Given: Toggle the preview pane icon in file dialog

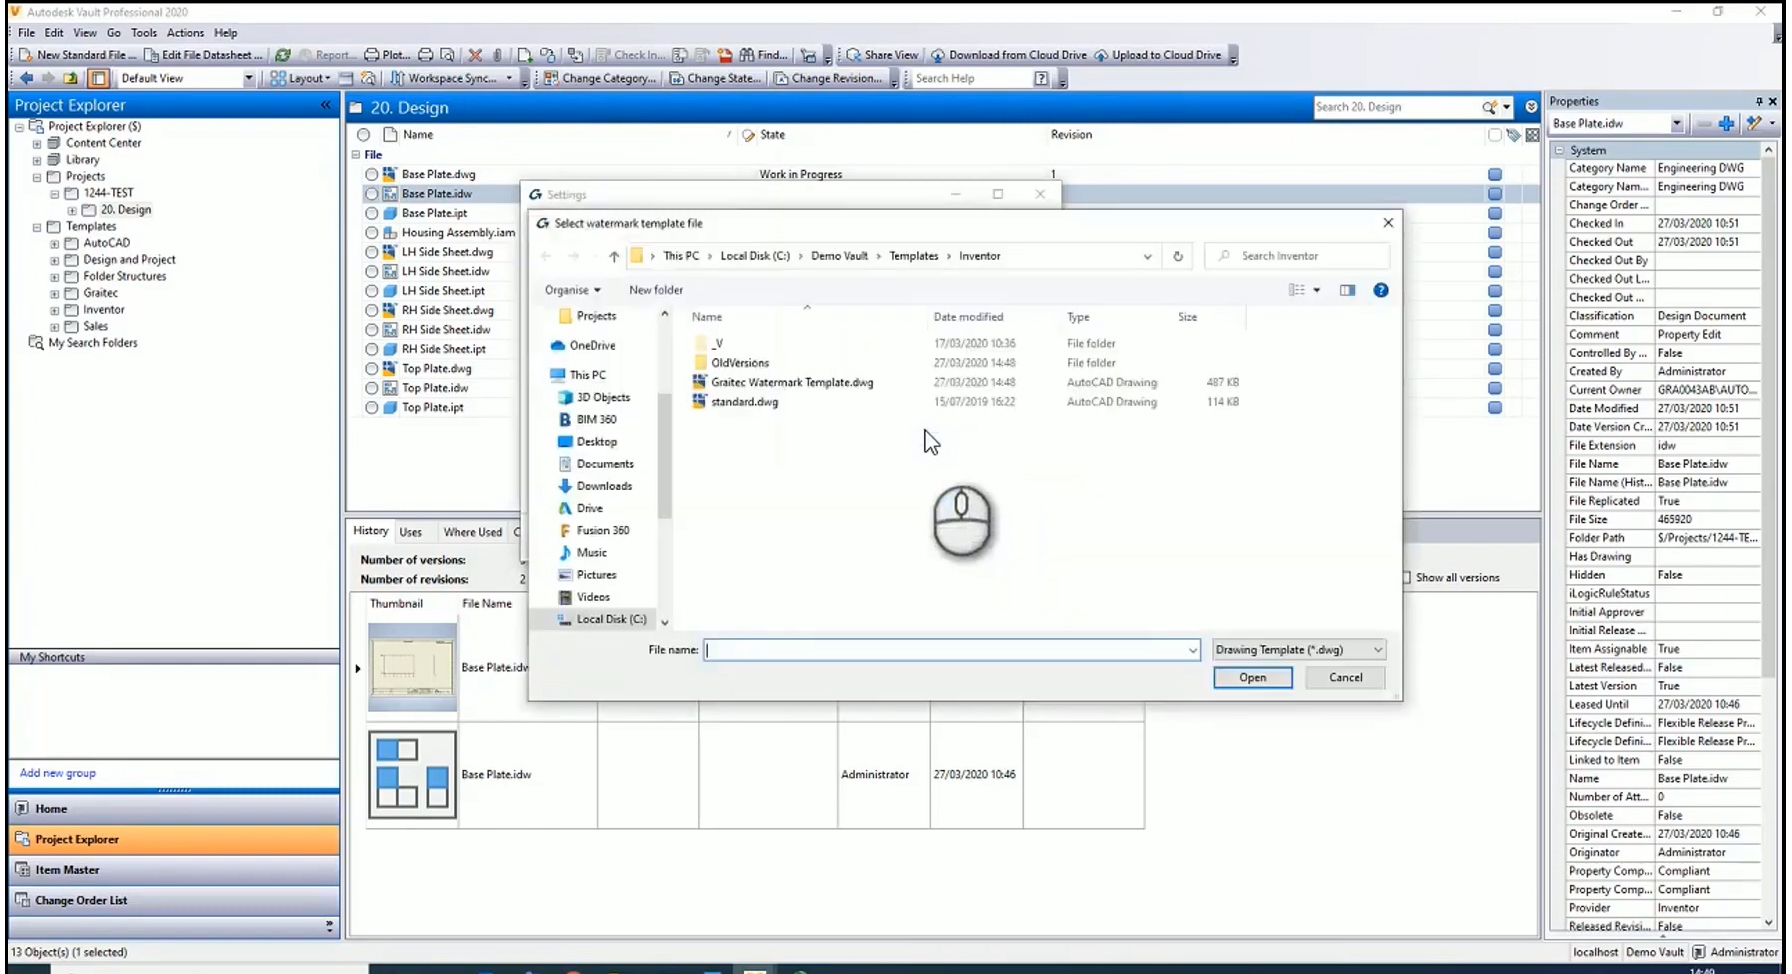Looking at the screenshot, I should pyautogui.click(x=1347, y=290).
